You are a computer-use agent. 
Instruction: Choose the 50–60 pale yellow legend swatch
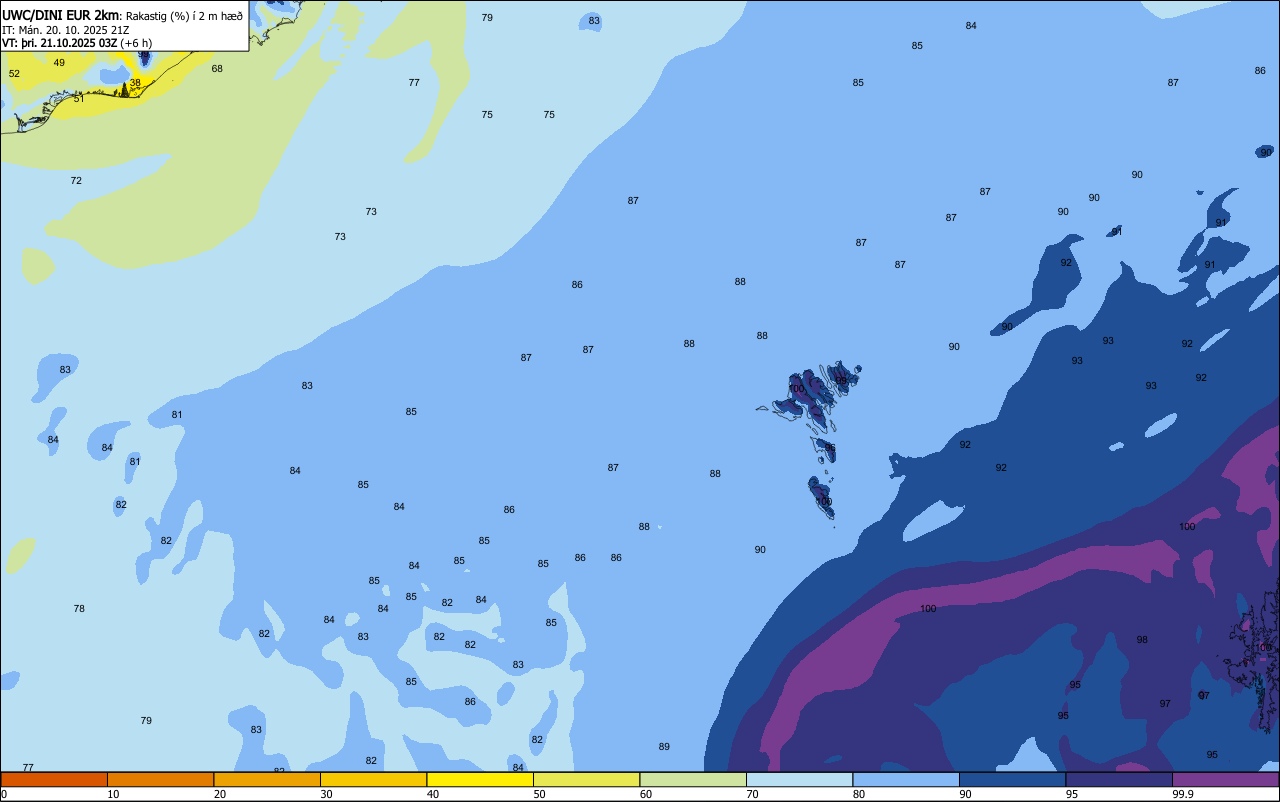click(586, 779)
